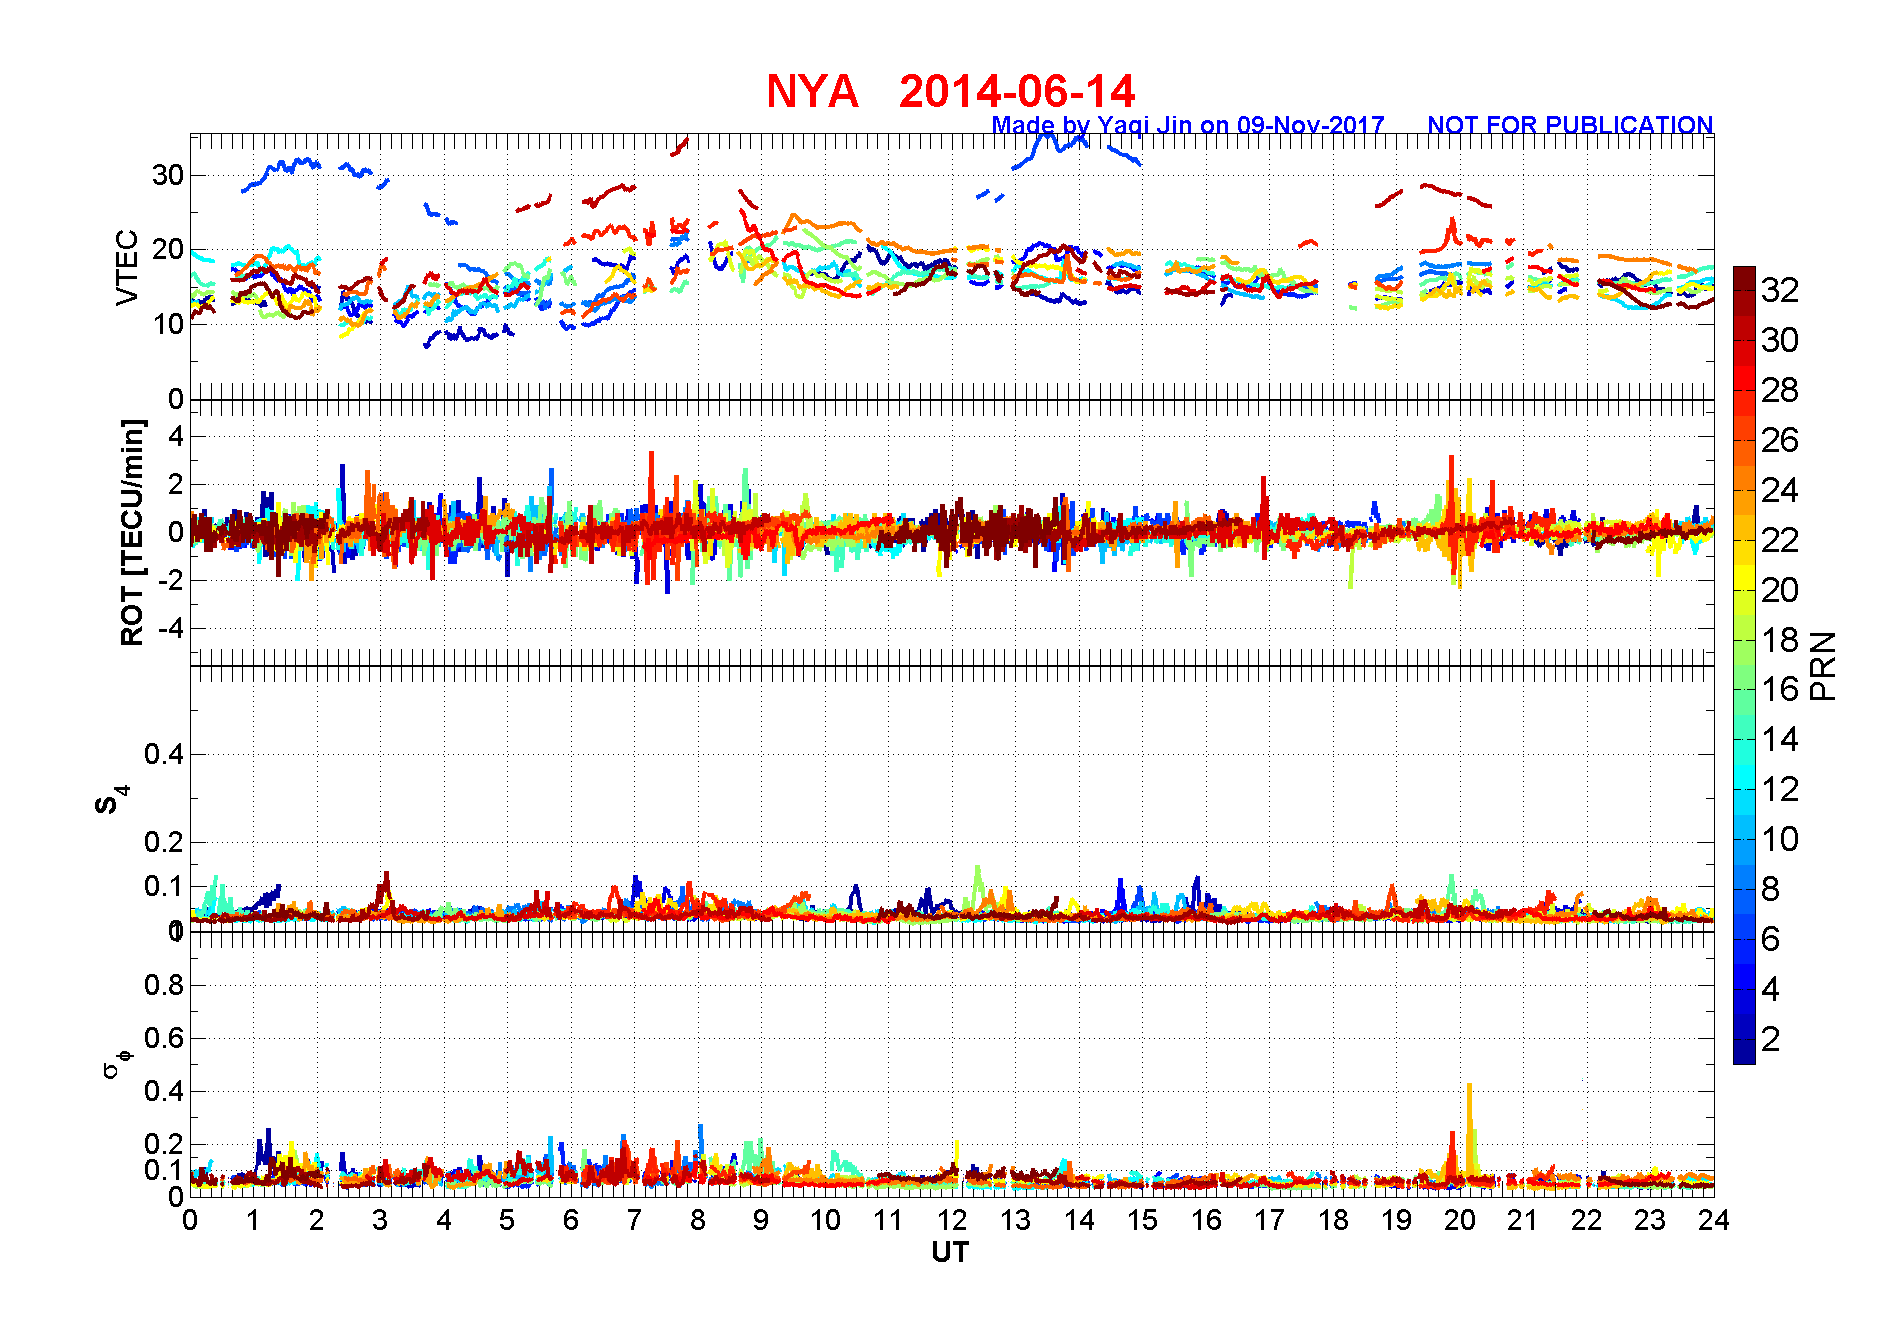Click the UT axis tick "23"
Image resolution: width=1904 pixels, height=1330 pixels.
point(1650,1220)
